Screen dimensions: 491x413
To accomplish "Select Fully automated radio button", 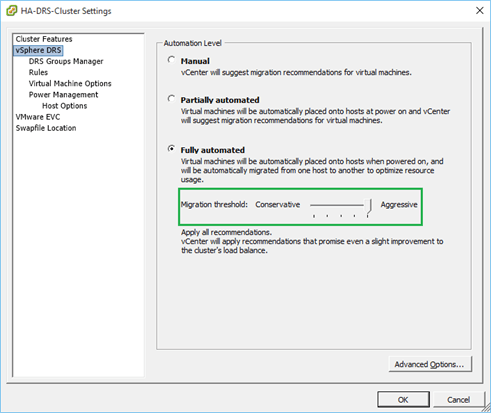I will pos(171,149).
